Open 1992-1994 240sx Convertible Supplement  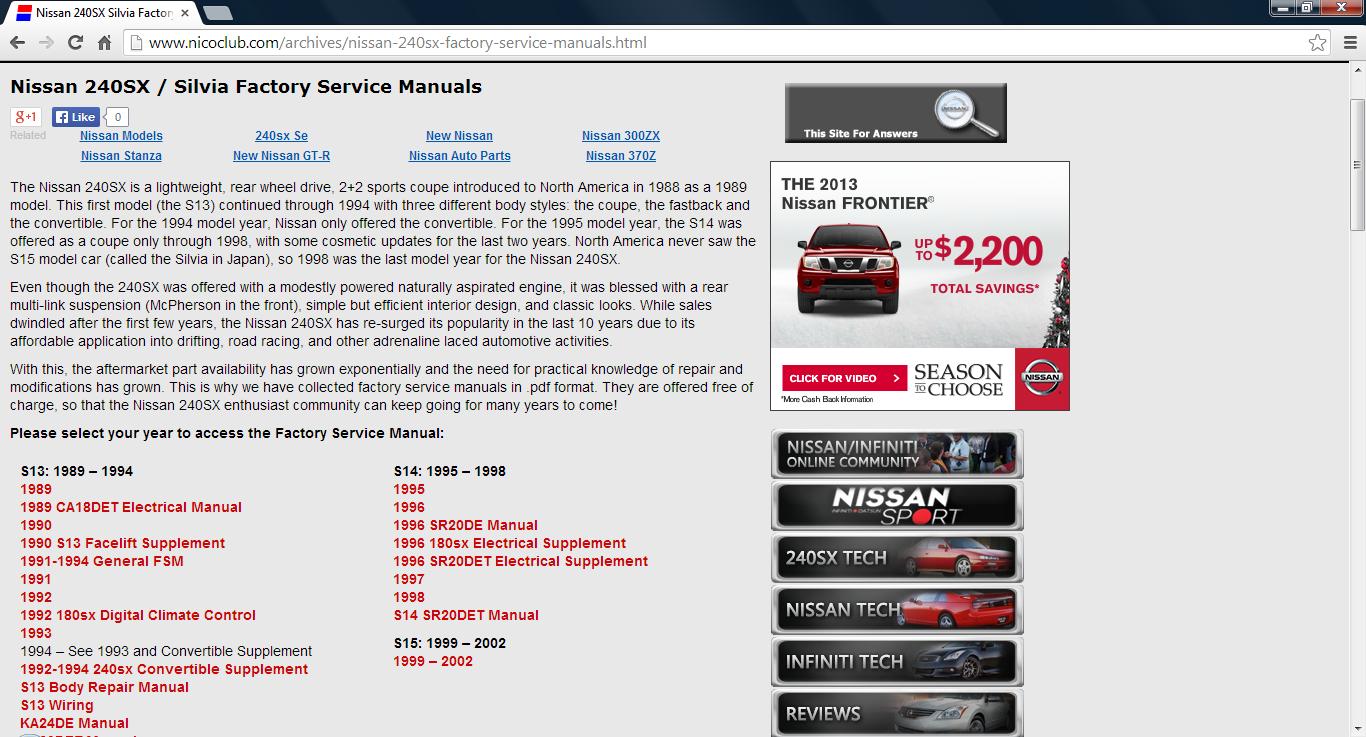pyautogui.click(x=164, y=669)
